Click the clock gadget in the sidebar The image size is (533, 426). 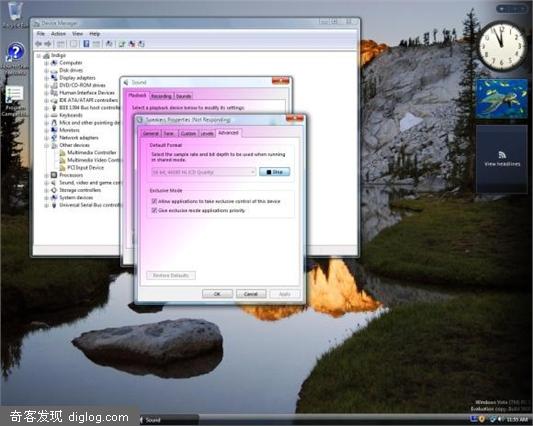pos(501,46)
